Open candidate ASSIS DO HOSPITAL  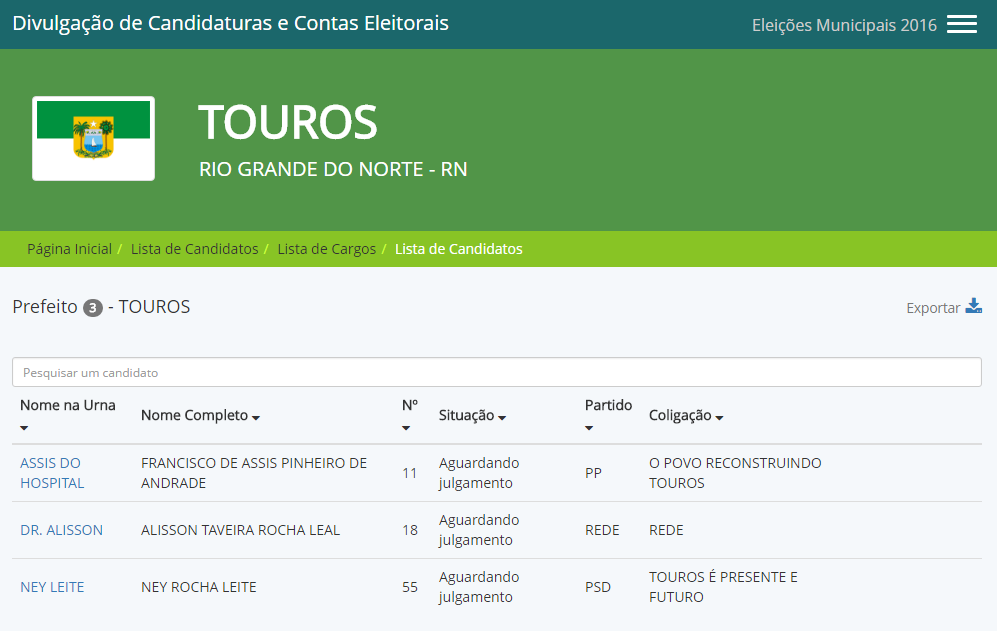click(x=52, y=473)
